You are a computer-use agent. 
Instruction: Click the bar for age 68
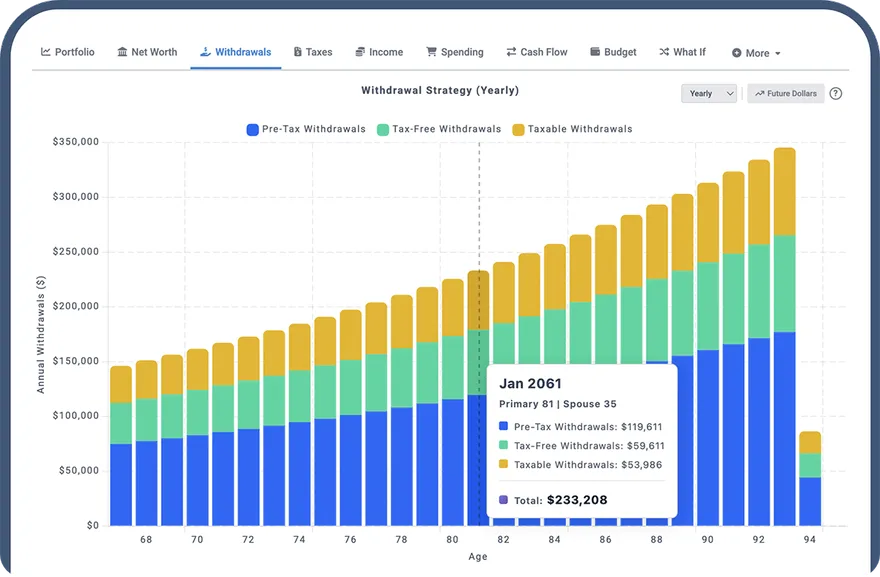tap(146, 443)
